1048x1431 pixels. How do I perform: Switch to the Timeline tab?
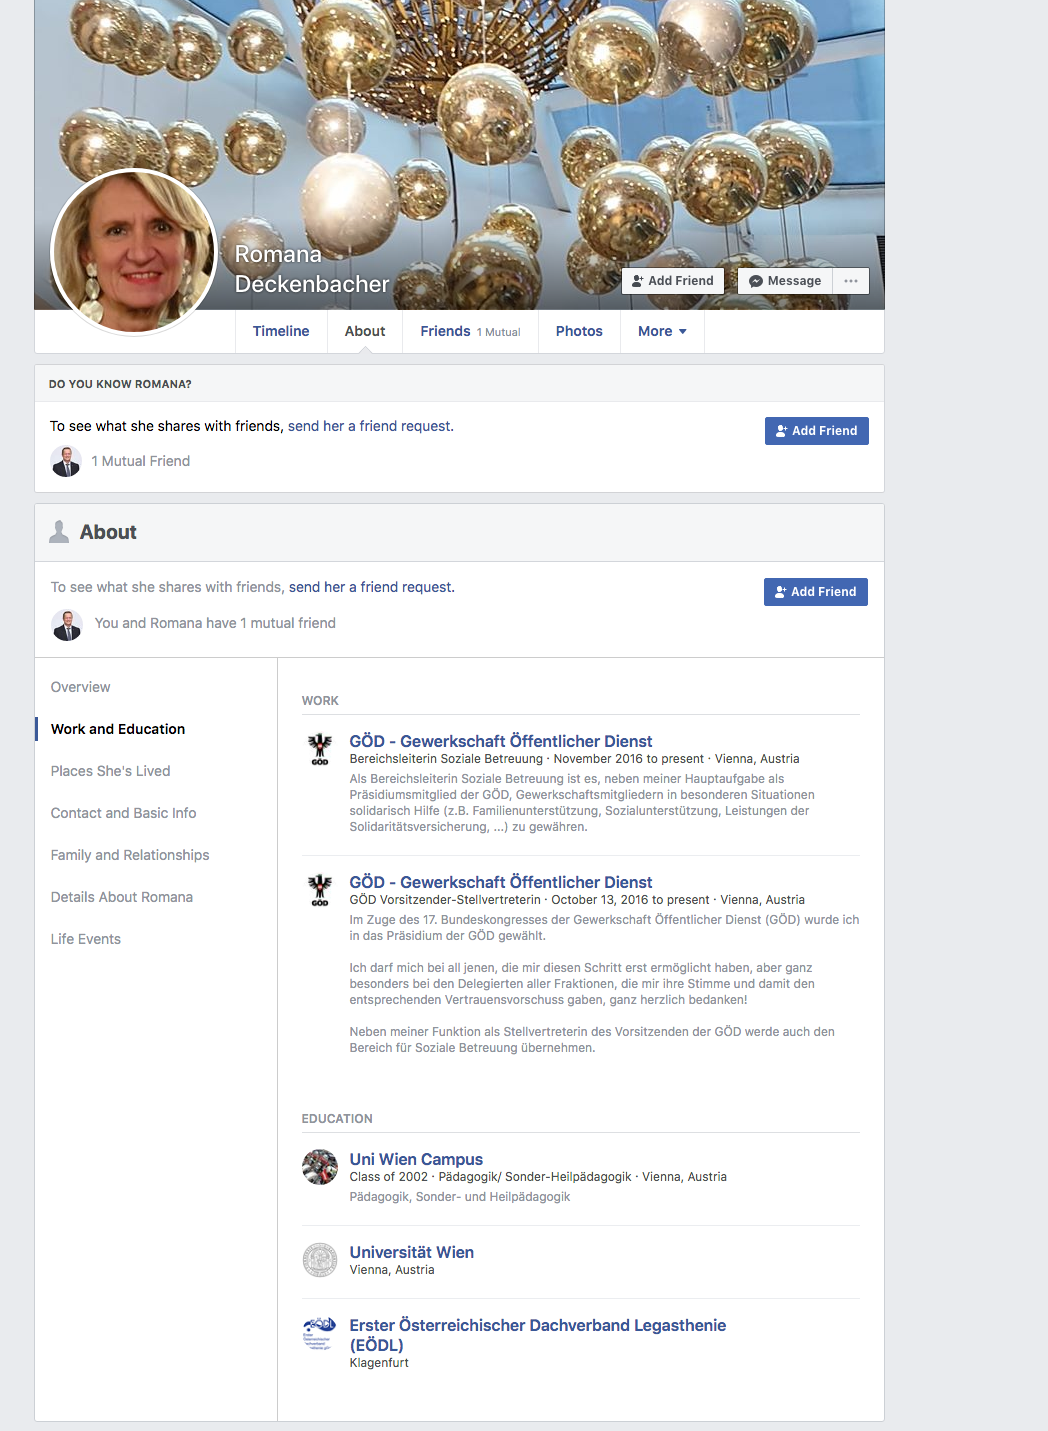tap(281, 331)
